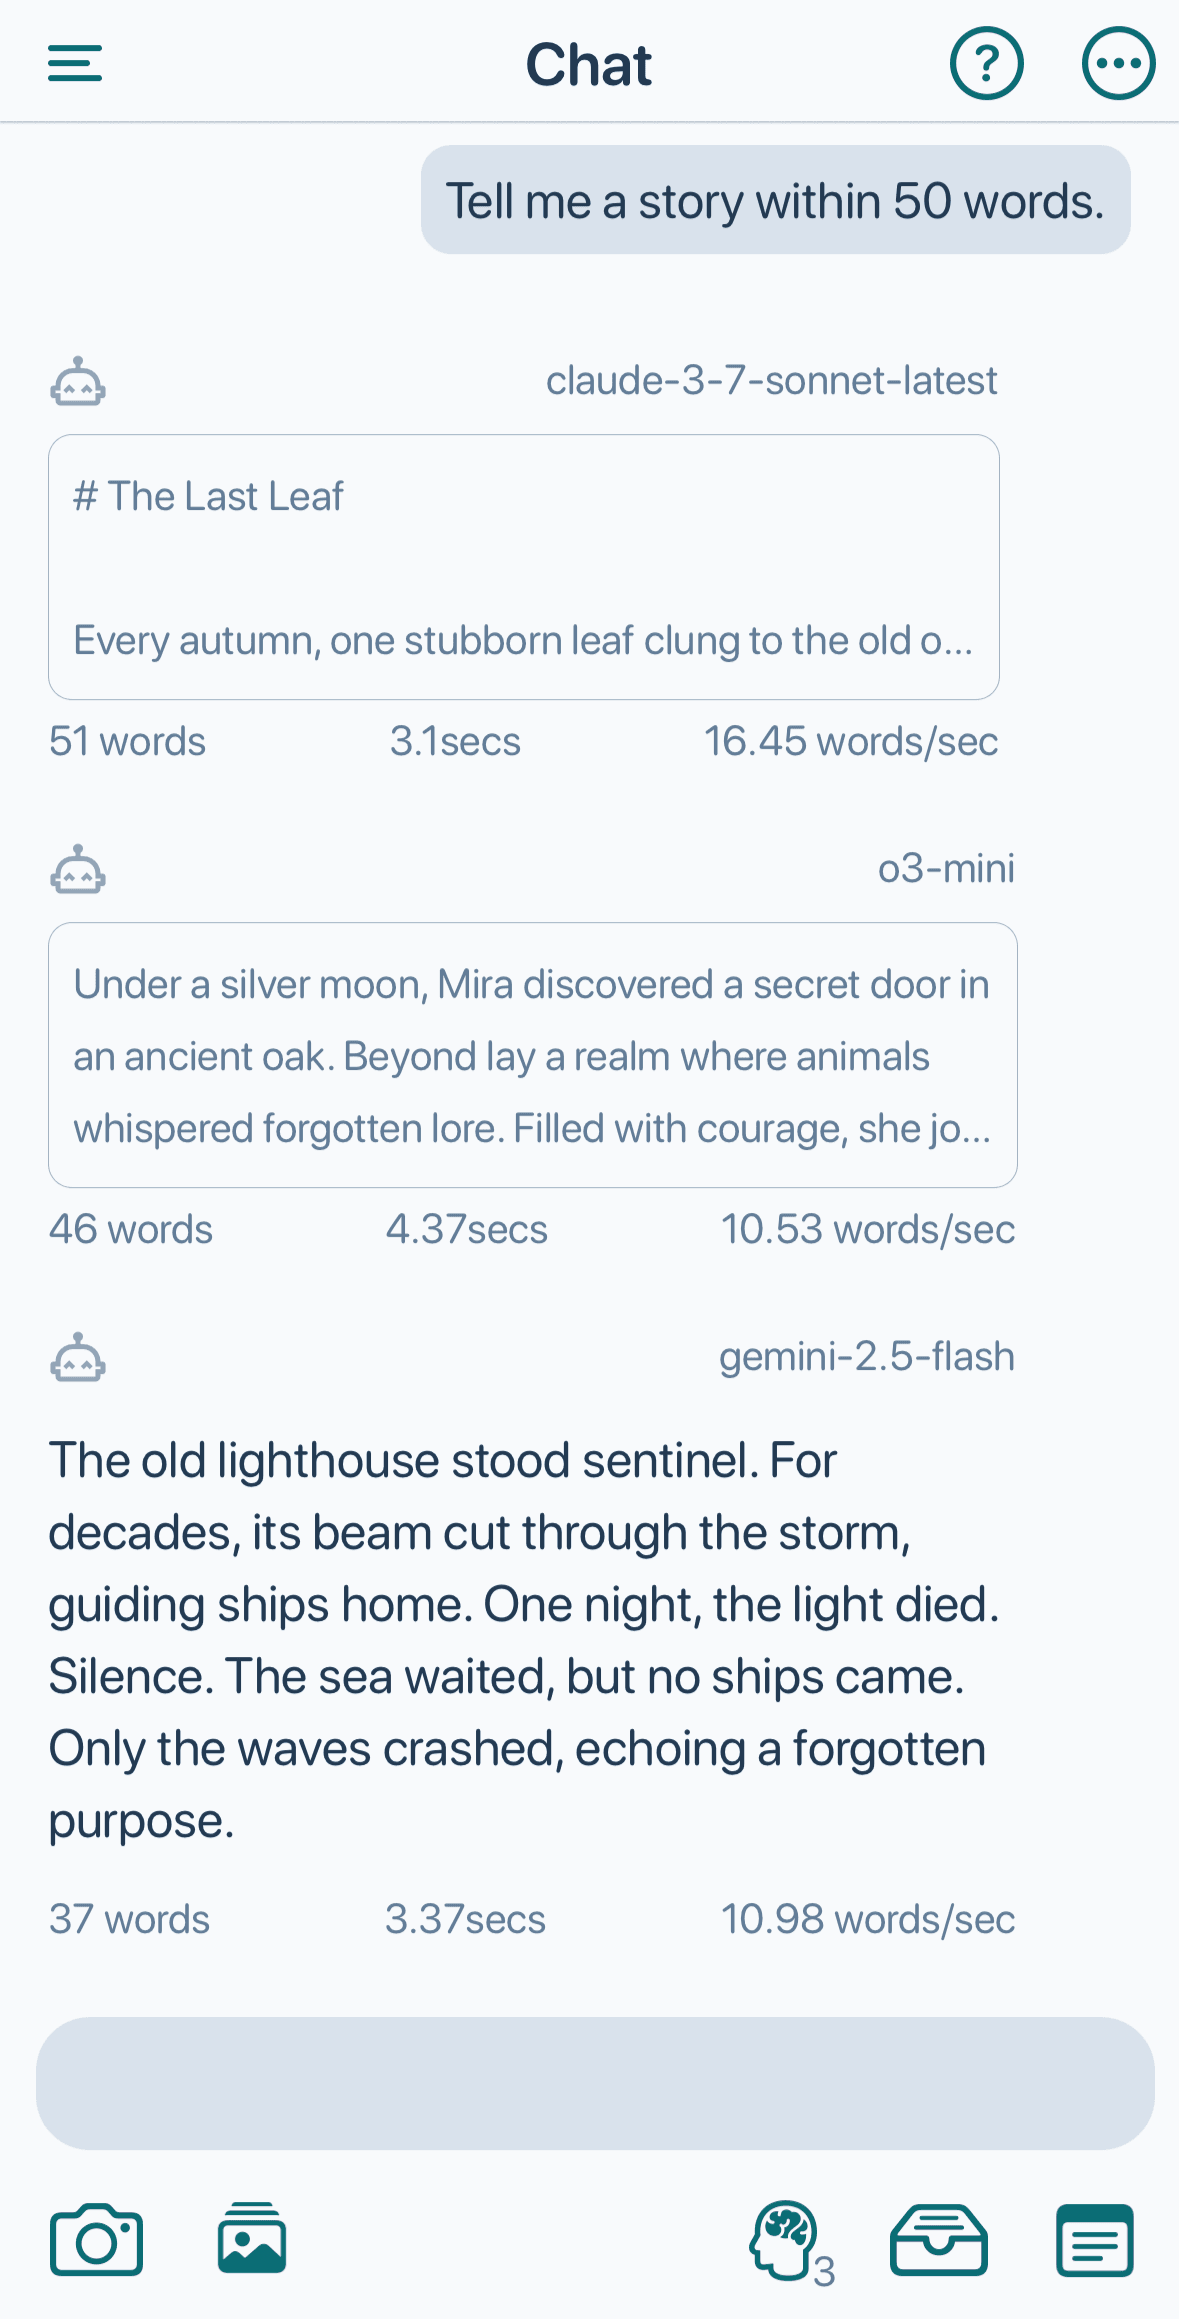Expand the o3-mini story about Mira
The image size is (1179, 2319).
(533, 1055)
